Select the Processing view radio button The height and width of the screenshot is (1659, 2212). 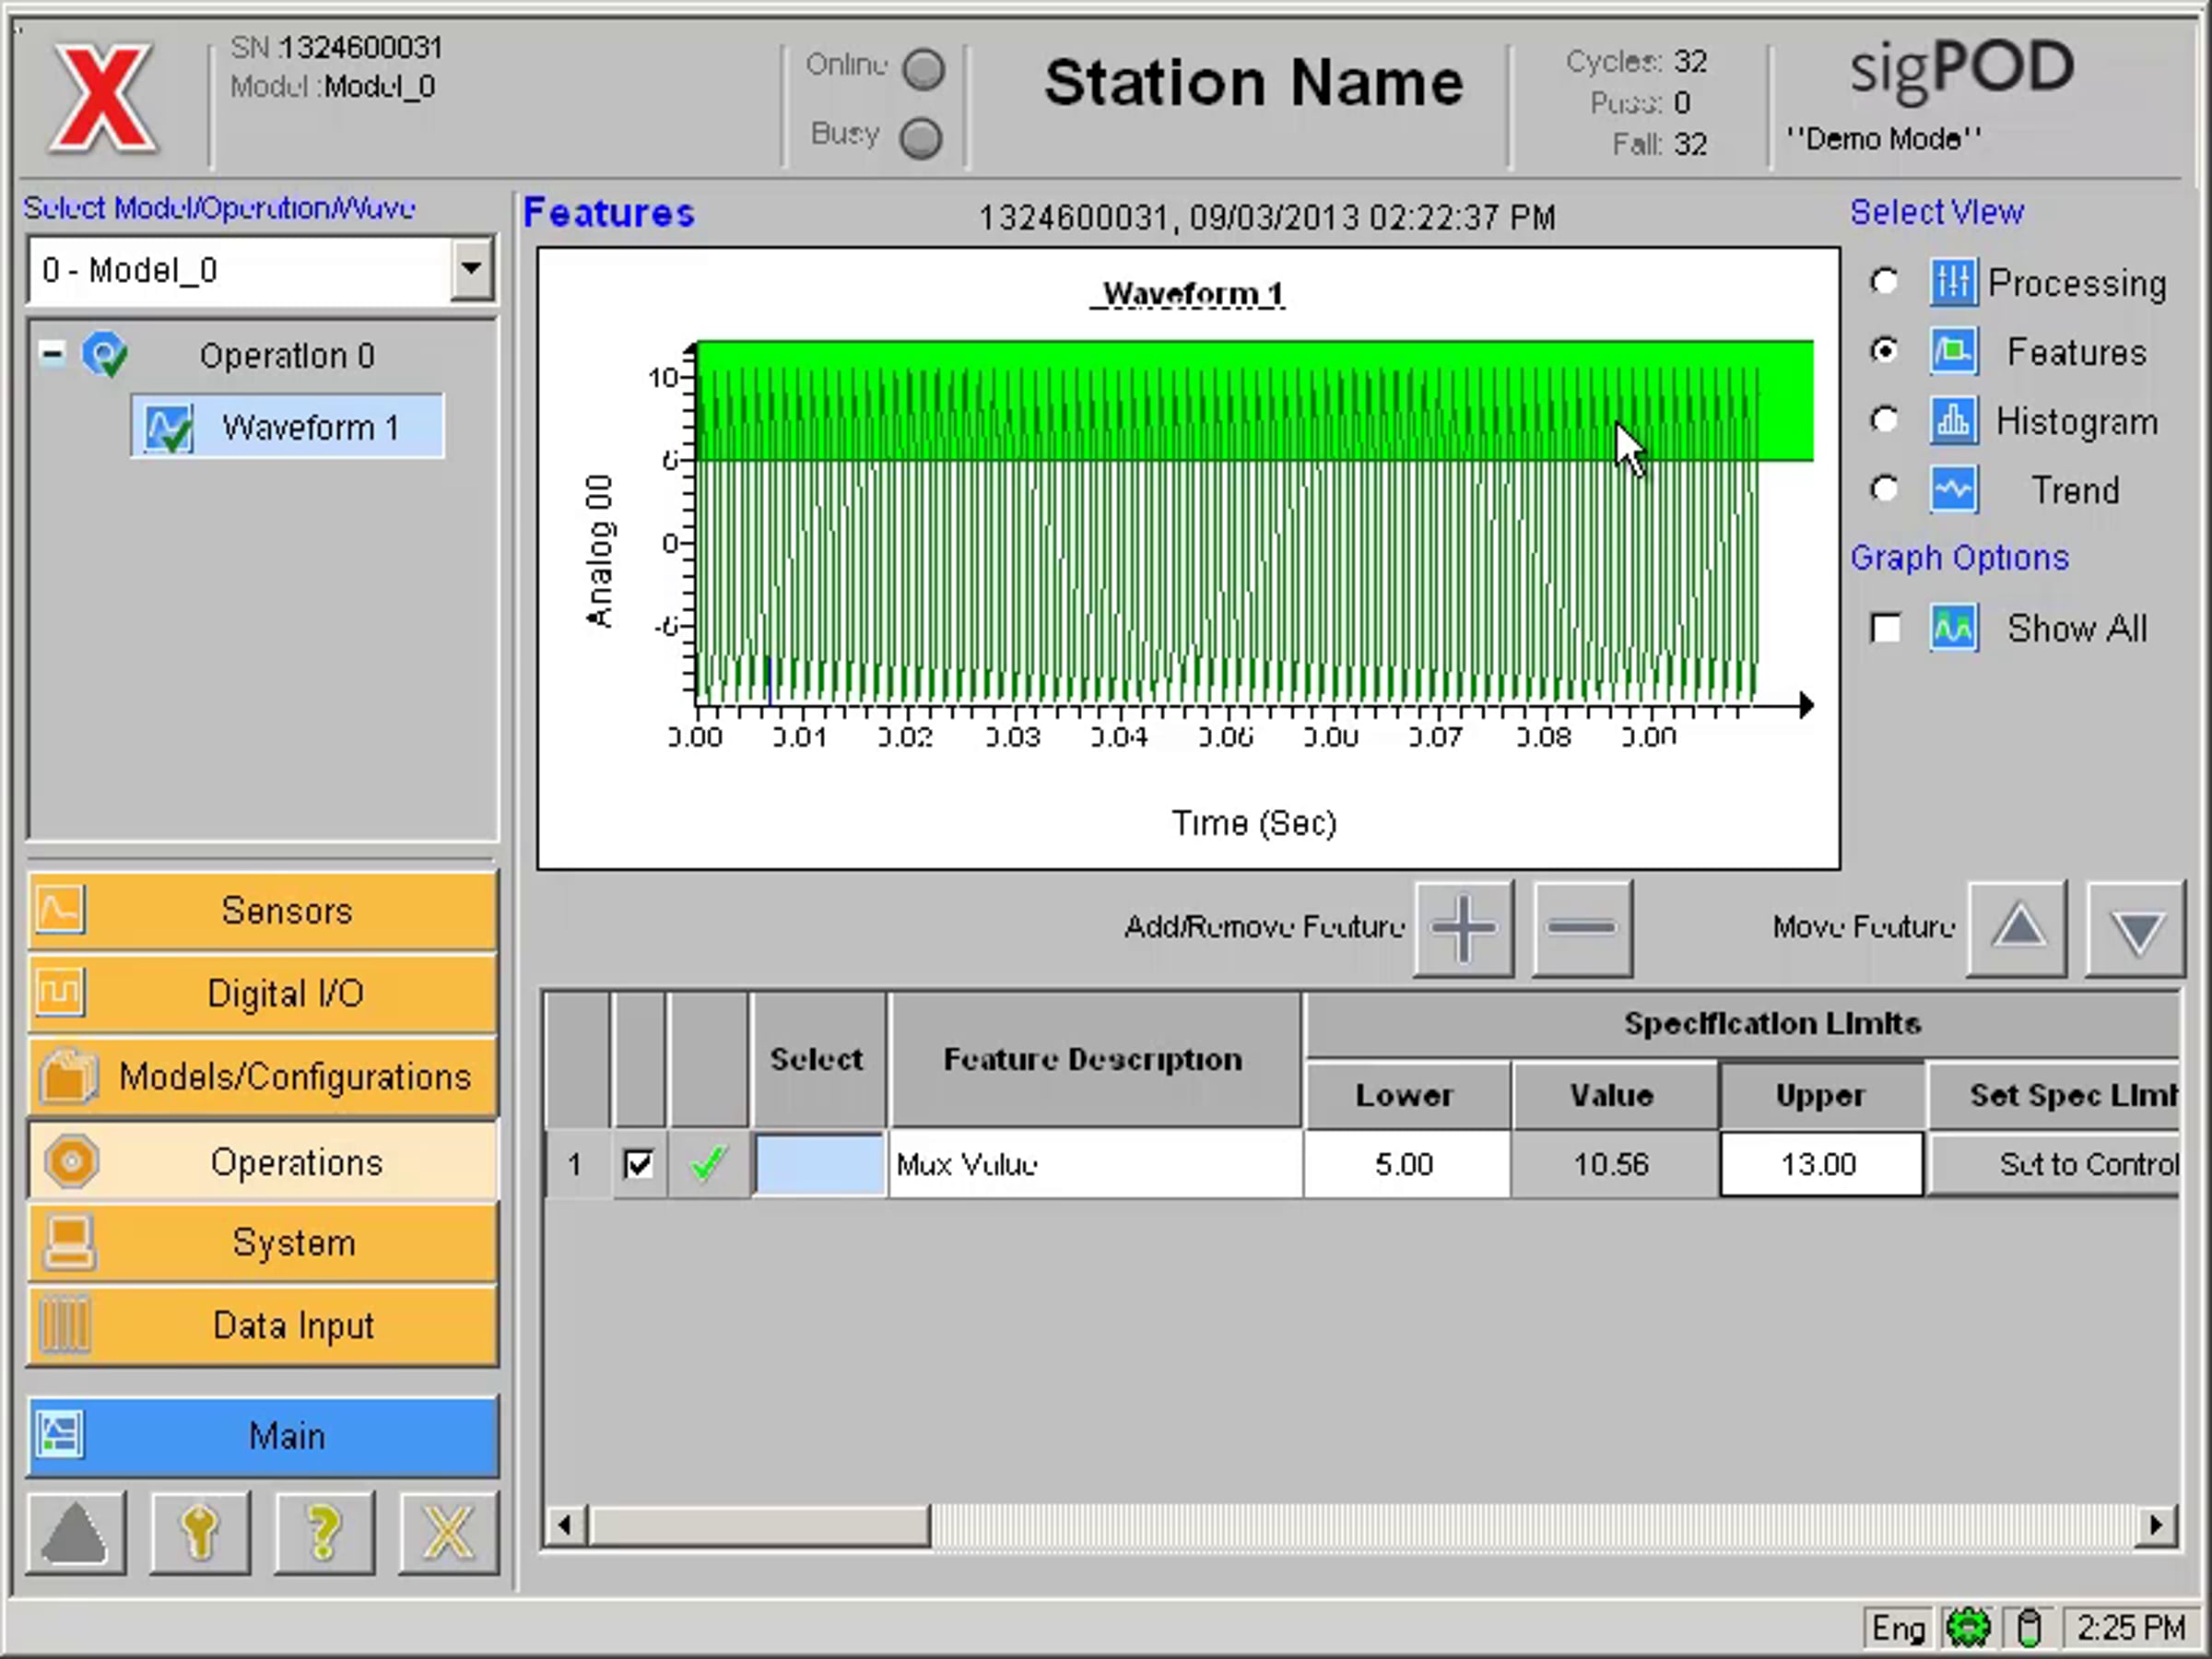[x=1884, y=282]
